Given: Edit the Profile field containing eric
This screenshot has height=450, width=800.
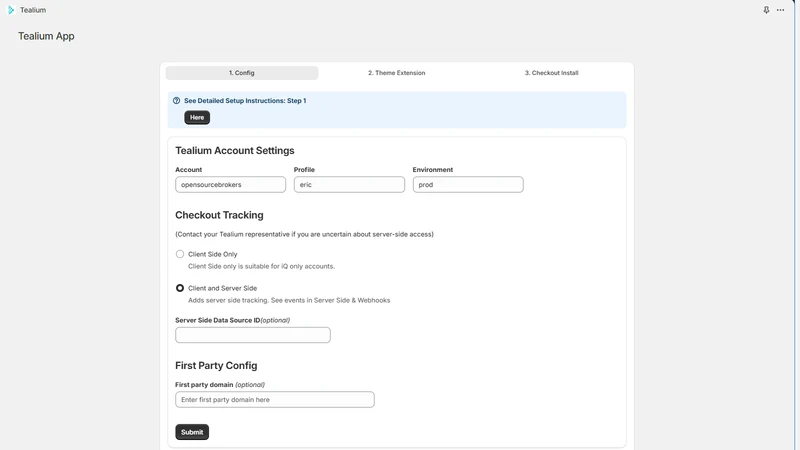Looking at the screenshot, I should pos(349,185).
